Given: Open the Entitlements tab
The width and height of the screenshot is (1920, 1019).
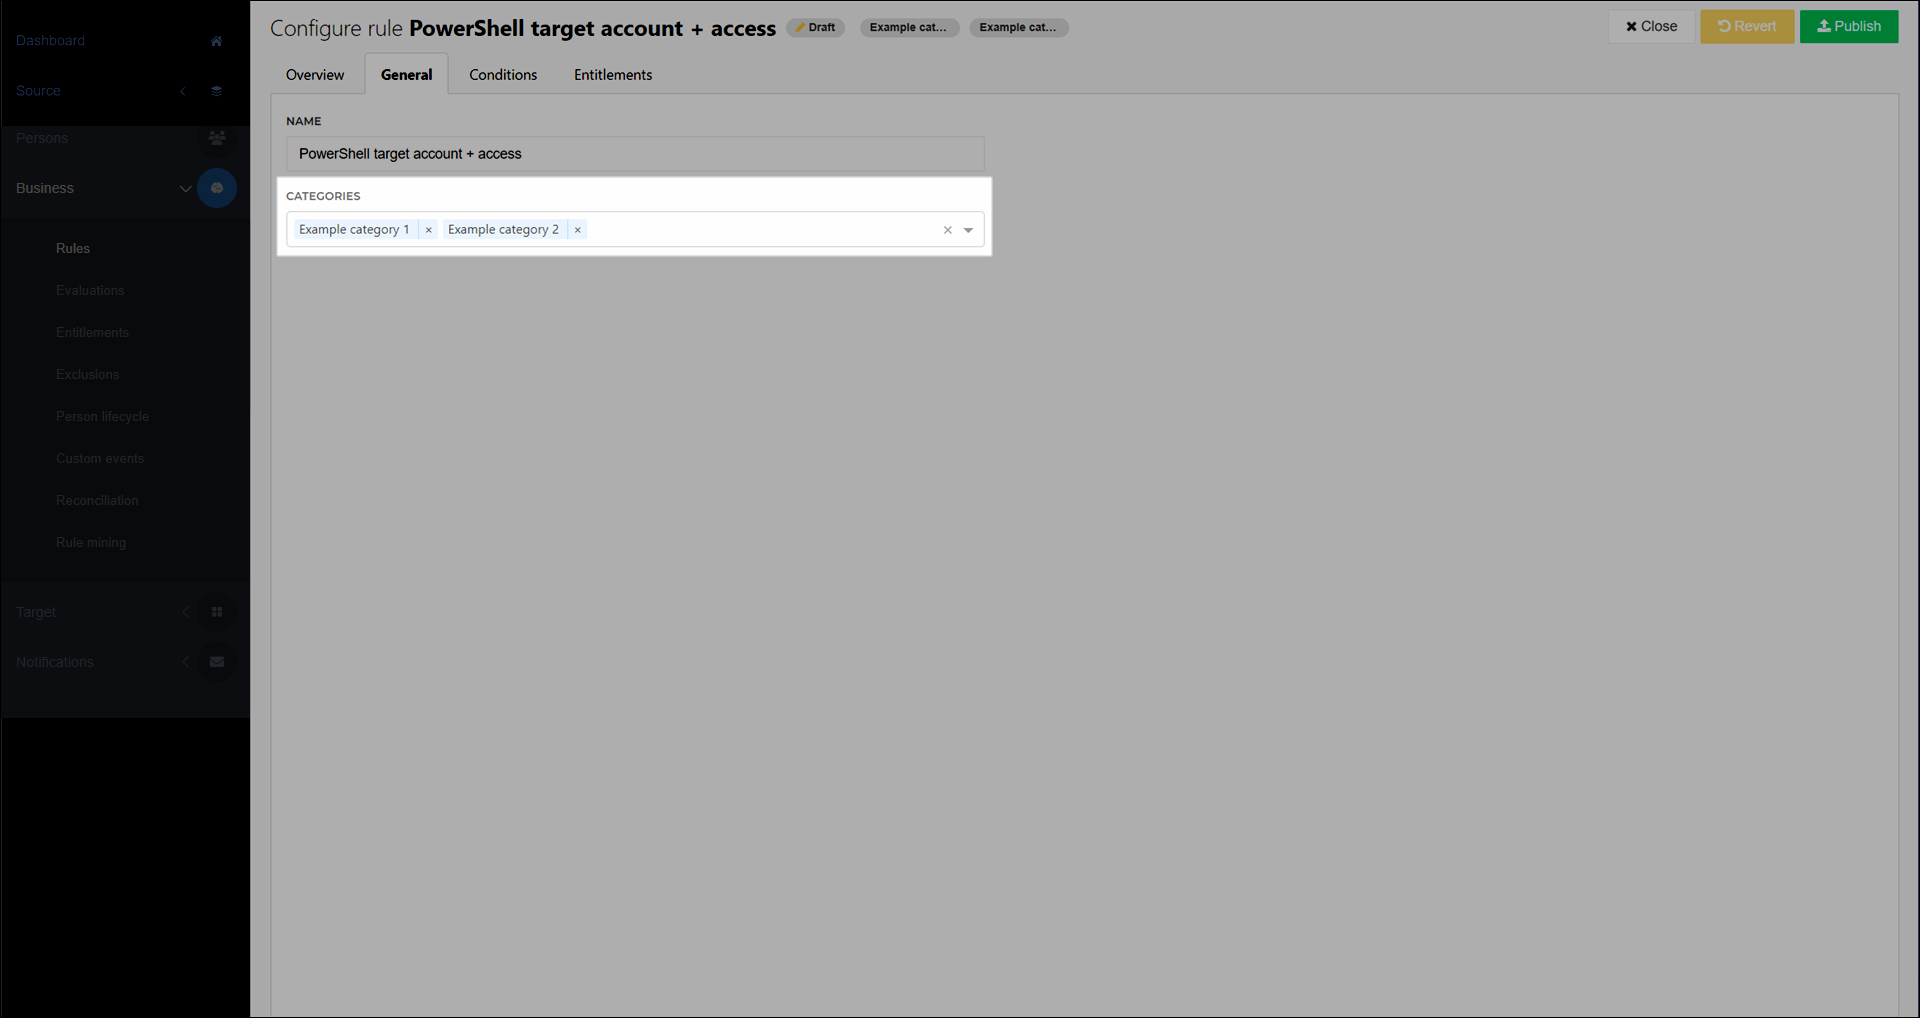Looking at the screenshot, I should (612, 74).
